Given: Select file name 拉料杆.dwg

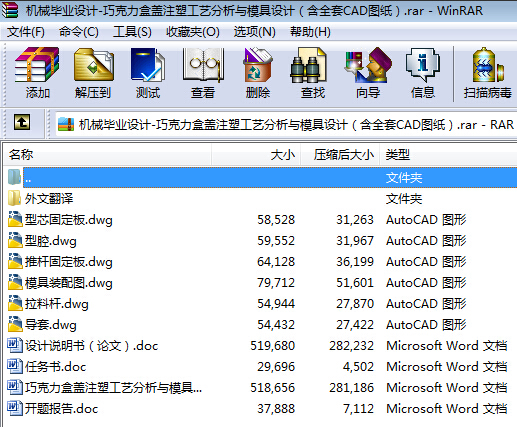Looking at the screenshot, I should click(57, 304).
